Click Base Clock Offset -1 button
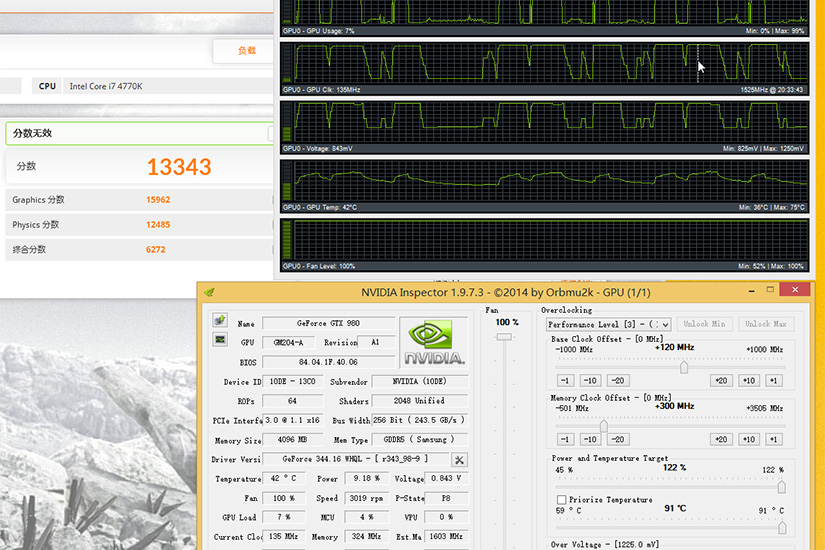Screen dimensions: 825x550 pos(565,381)
